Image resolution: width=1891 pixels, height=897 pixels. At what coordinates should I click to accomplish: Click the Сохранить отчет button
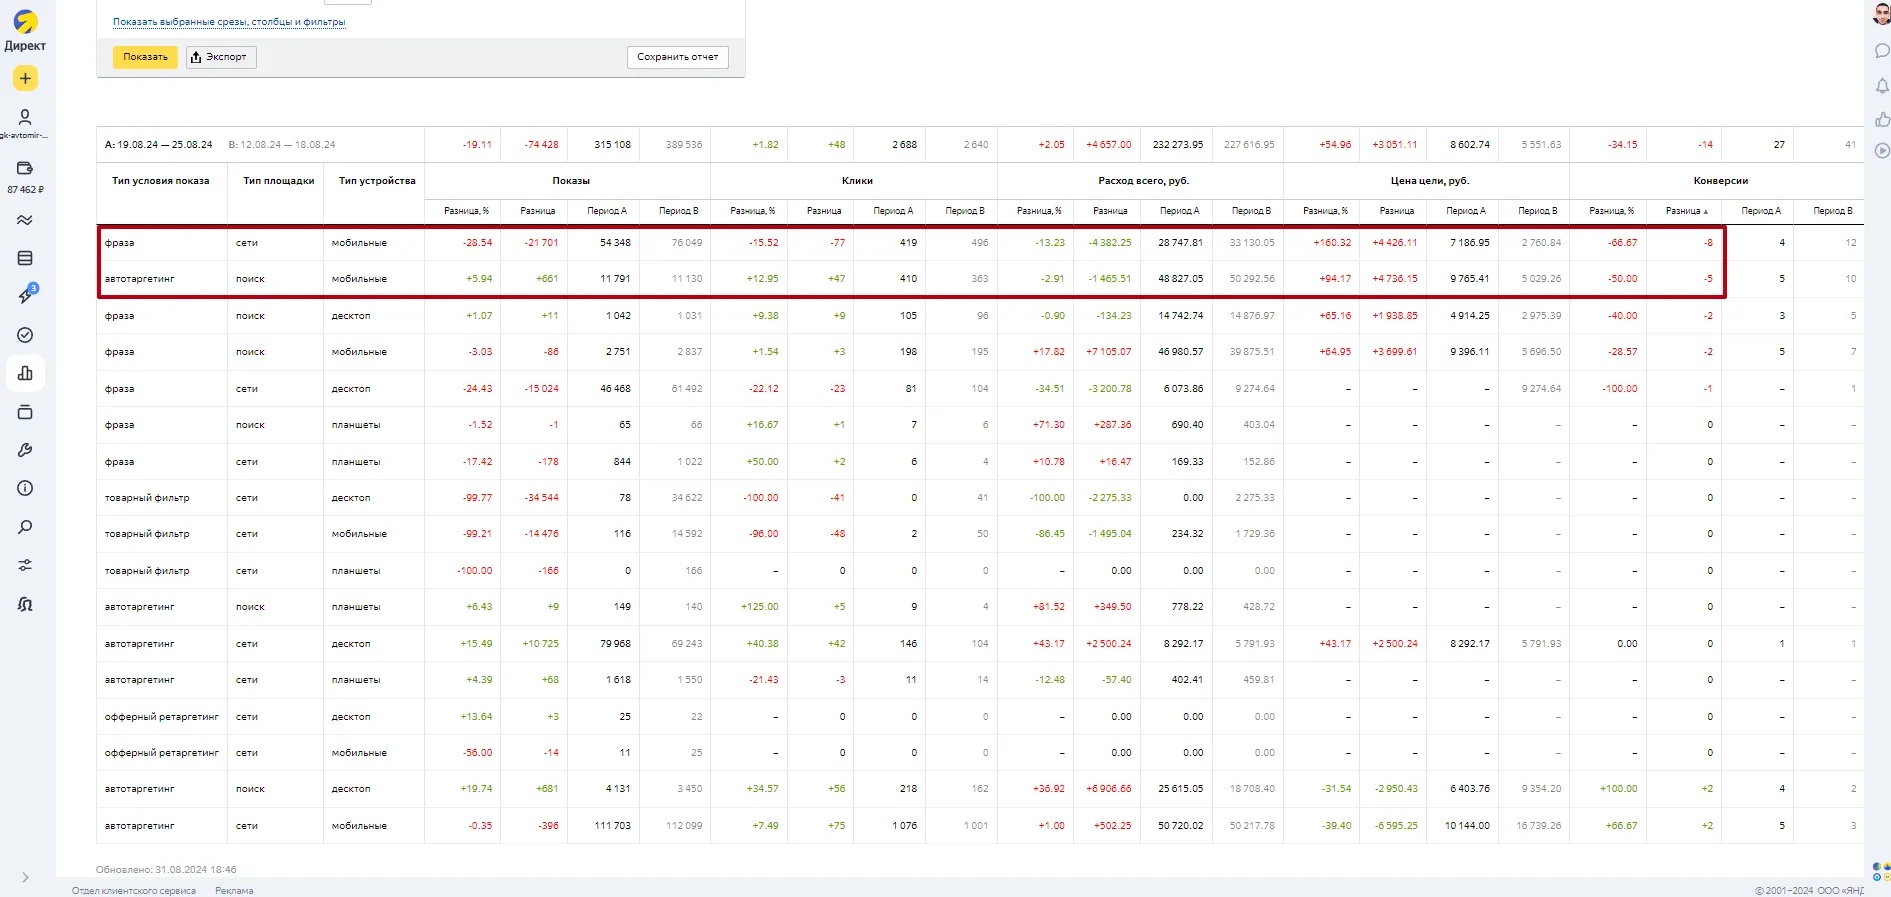coord(677,57)
